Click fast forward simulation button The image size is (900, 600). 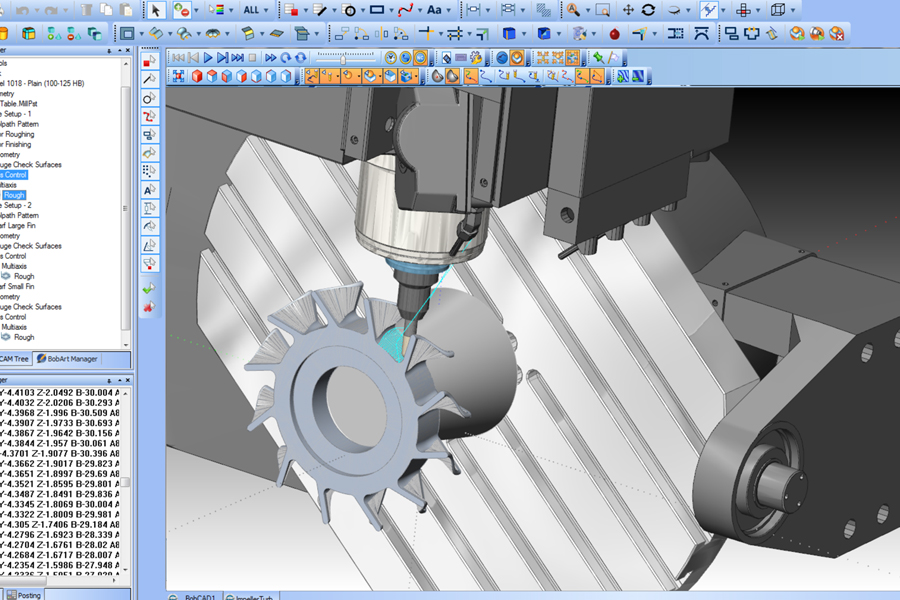(x=270, y=57)
